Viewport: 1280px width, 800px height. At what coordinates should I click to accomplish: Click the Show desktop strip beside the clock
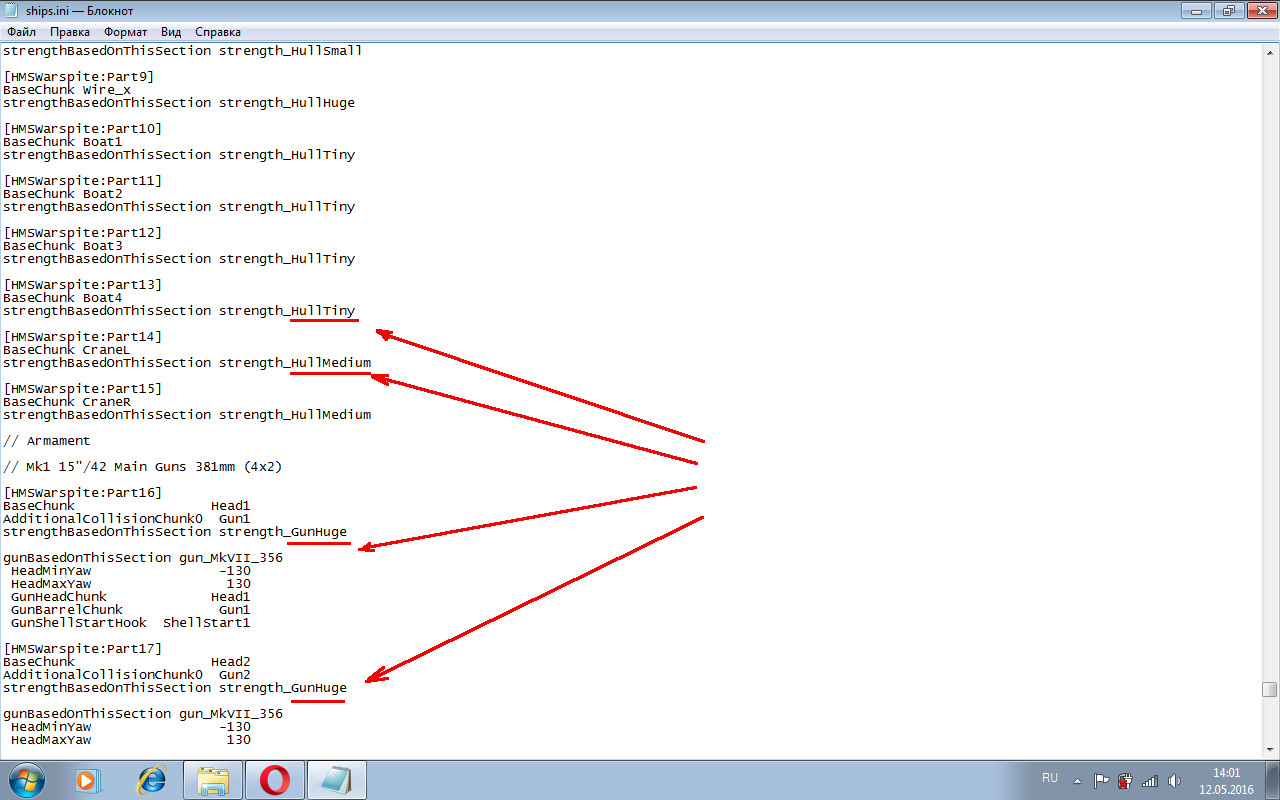[x=1272, y=780]
